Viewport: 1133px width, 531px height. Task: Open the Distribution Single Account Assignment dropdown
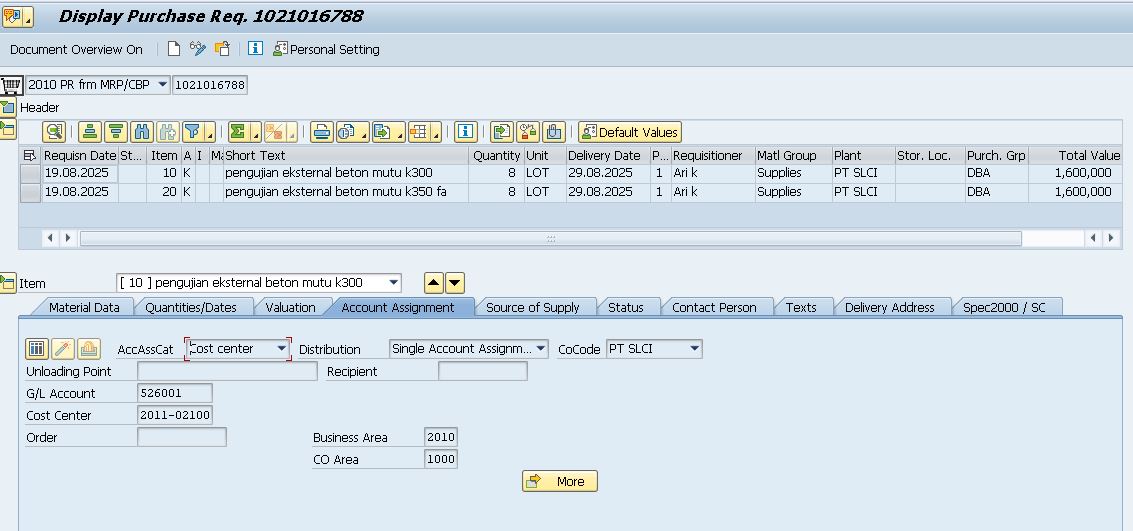point(541,349)
